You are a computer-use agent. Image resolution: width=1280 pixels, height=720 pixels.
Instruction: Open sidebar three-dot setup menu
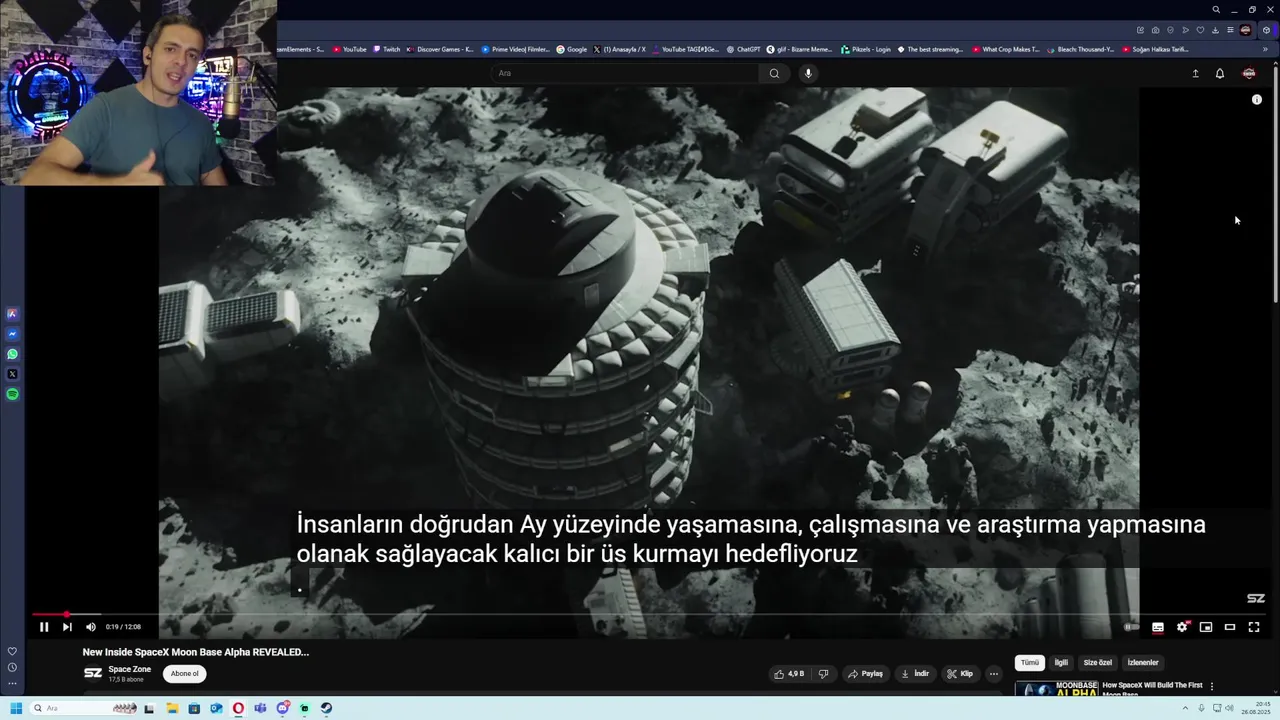[12, 684]
